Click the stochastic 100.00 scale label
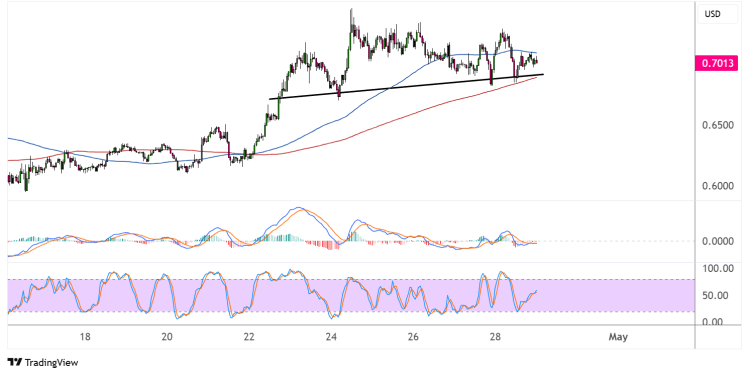Screen dimensions: 749x375 (x=717, y=268)
